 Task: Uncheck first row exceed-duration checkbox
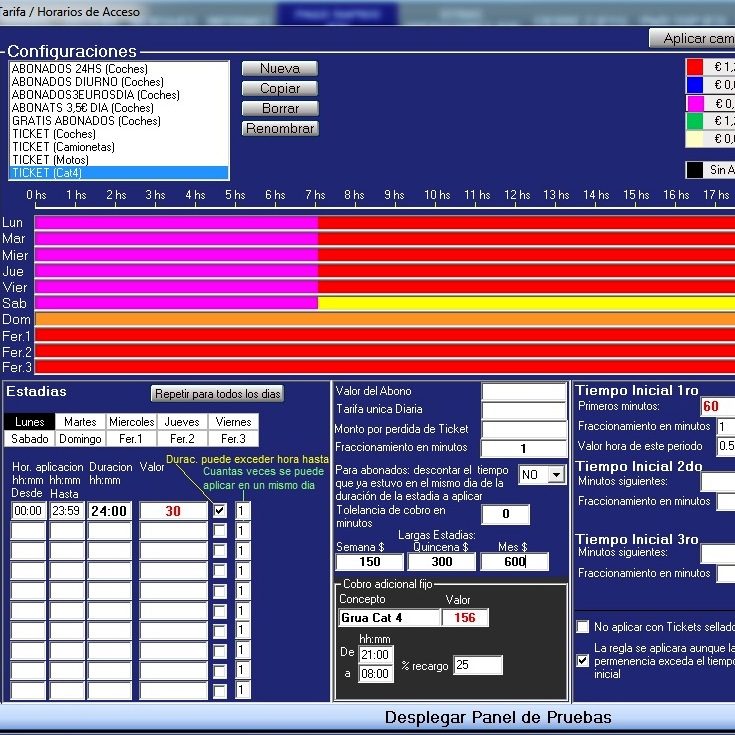tap(220, 511)
